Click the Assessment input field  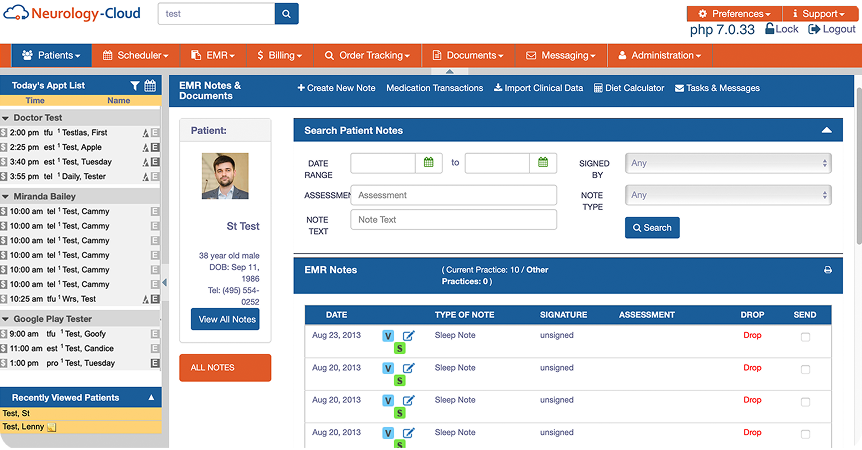click(x=454, y=195)
